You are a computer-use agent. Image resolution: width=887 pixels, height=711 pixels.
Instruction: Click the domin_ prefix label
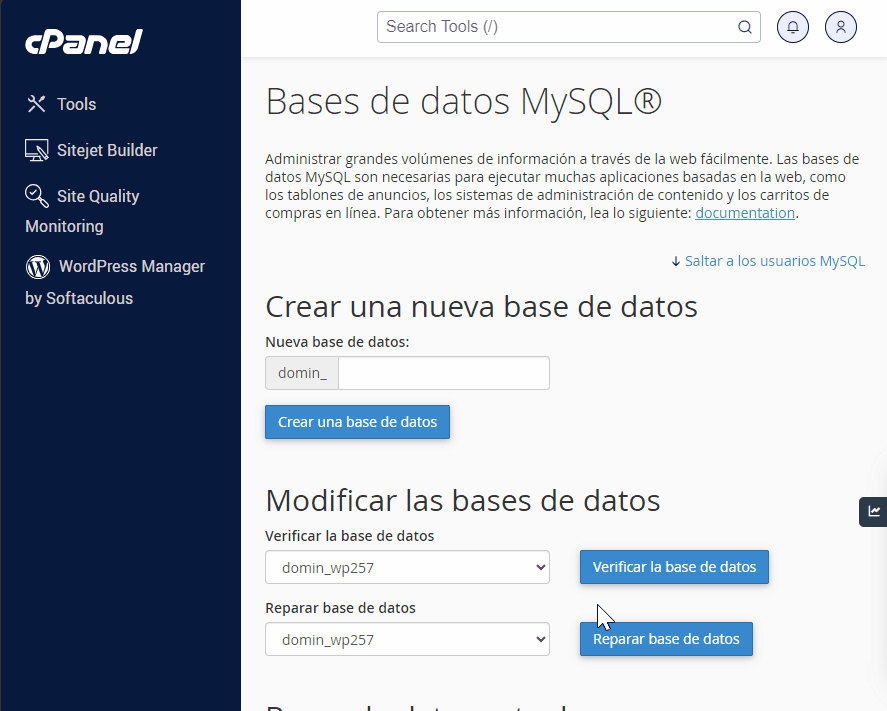pos(302,373)
